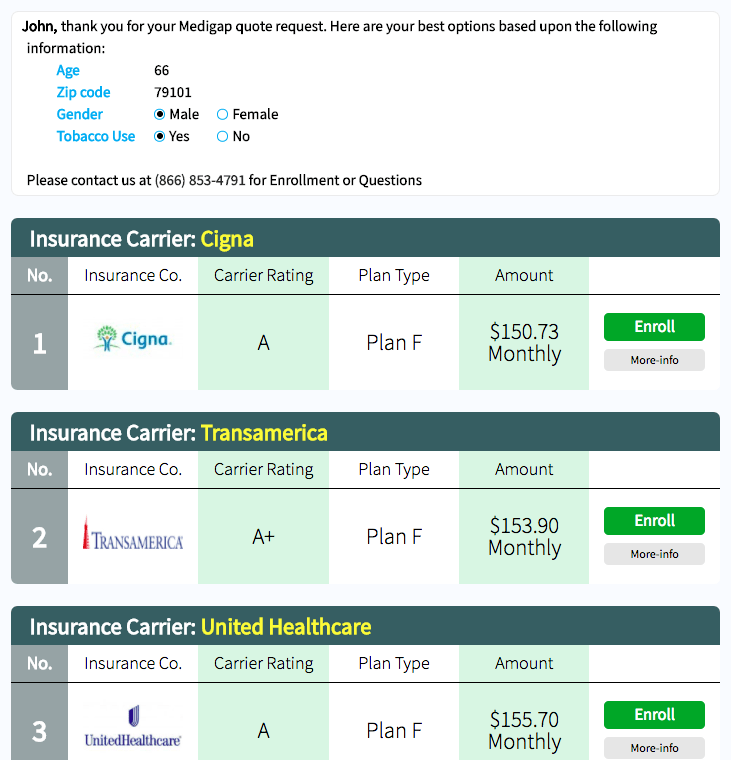Click the UnitedHealthcare logo
The width and height of the screenshot is (731, 760).
[x=132, y=726]
